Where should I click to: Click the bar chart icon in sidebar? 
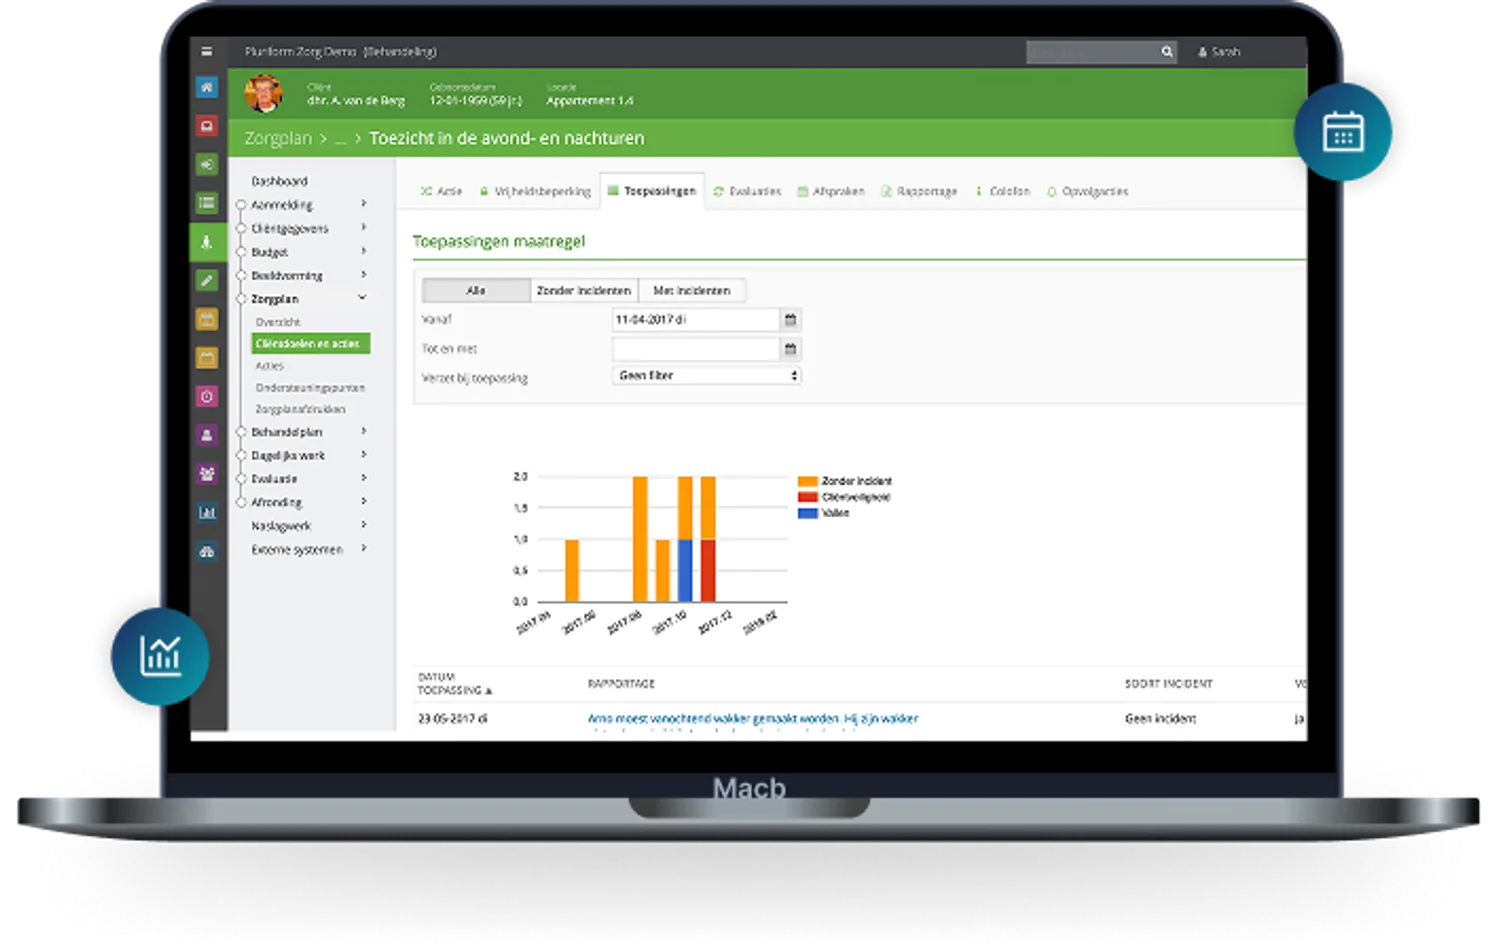tap(207, 513)
